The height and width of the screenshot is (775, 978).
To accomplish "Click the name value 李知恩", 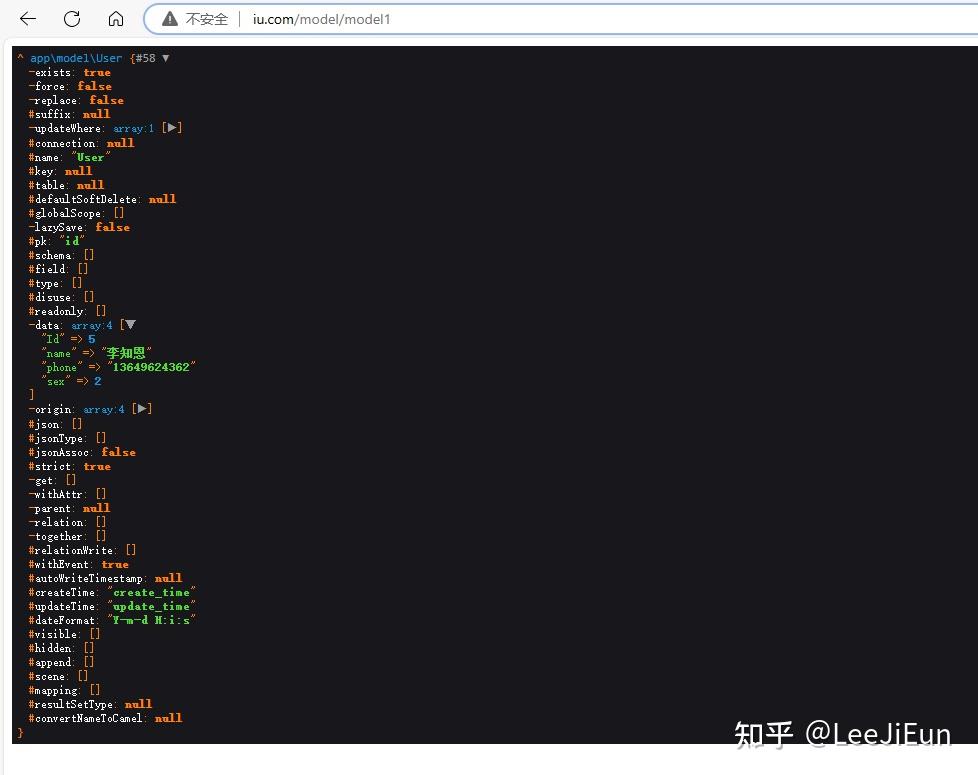I will (127, 353).
